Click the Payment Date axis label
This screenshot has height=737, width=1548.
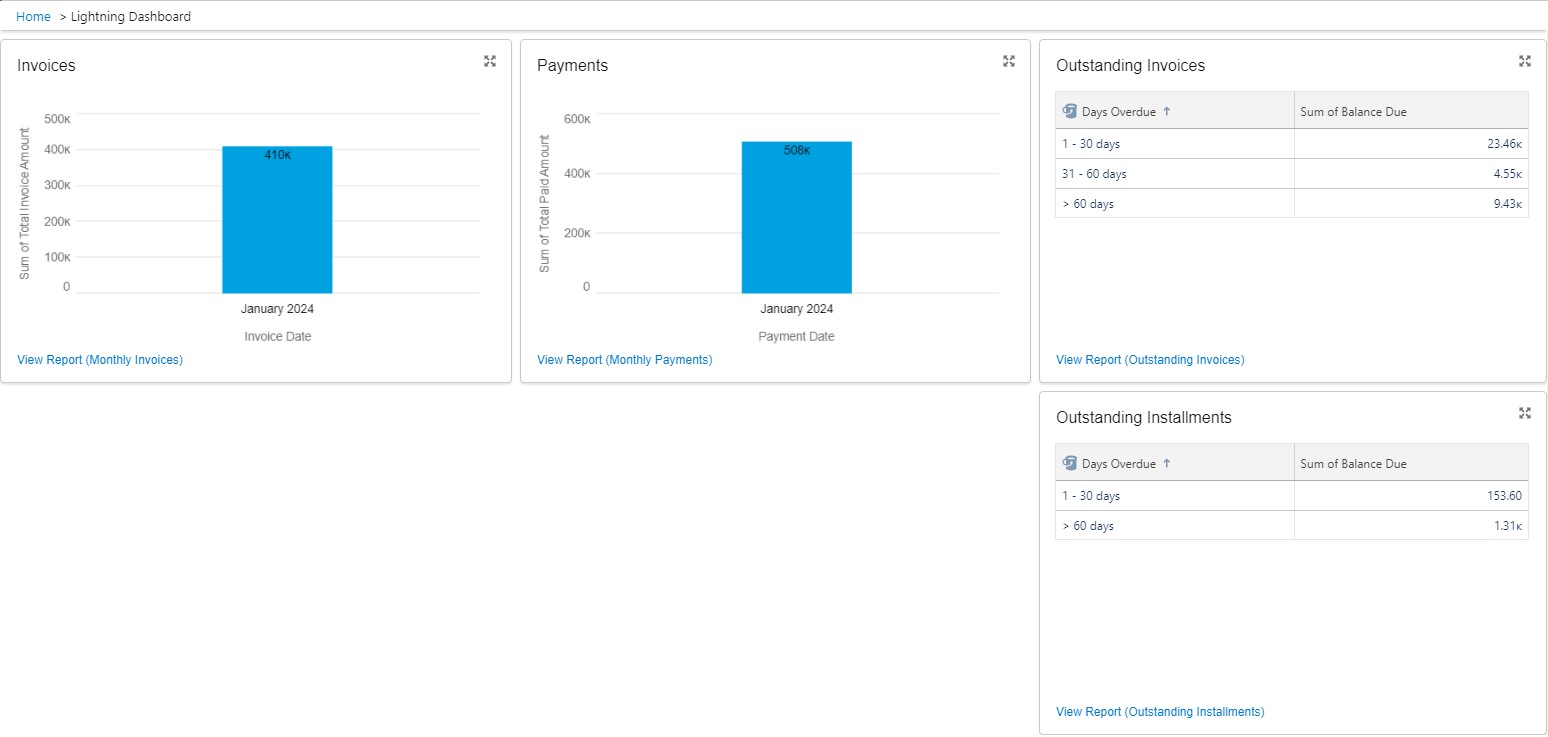[796, 337]
